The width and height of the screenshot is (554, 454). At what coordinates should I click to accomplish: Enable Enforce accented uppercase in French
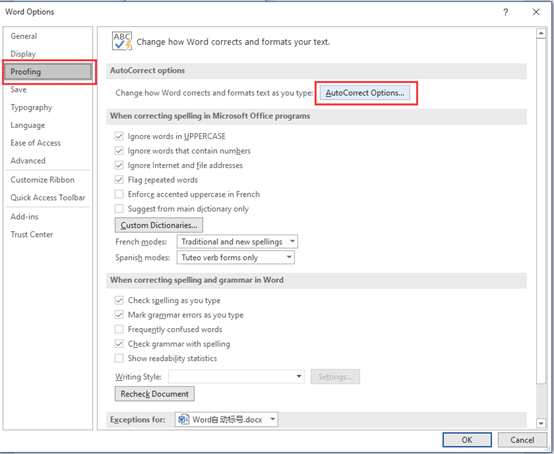[x=119, y=194]
